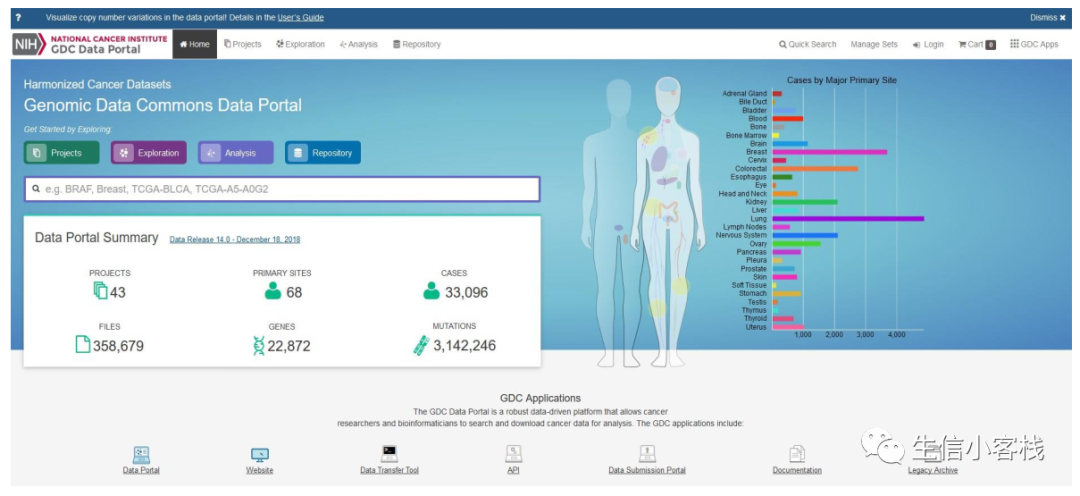Click the Website application icon
Screen dimensions: 1080x496
pyautogui.click(x=260, y=455)
